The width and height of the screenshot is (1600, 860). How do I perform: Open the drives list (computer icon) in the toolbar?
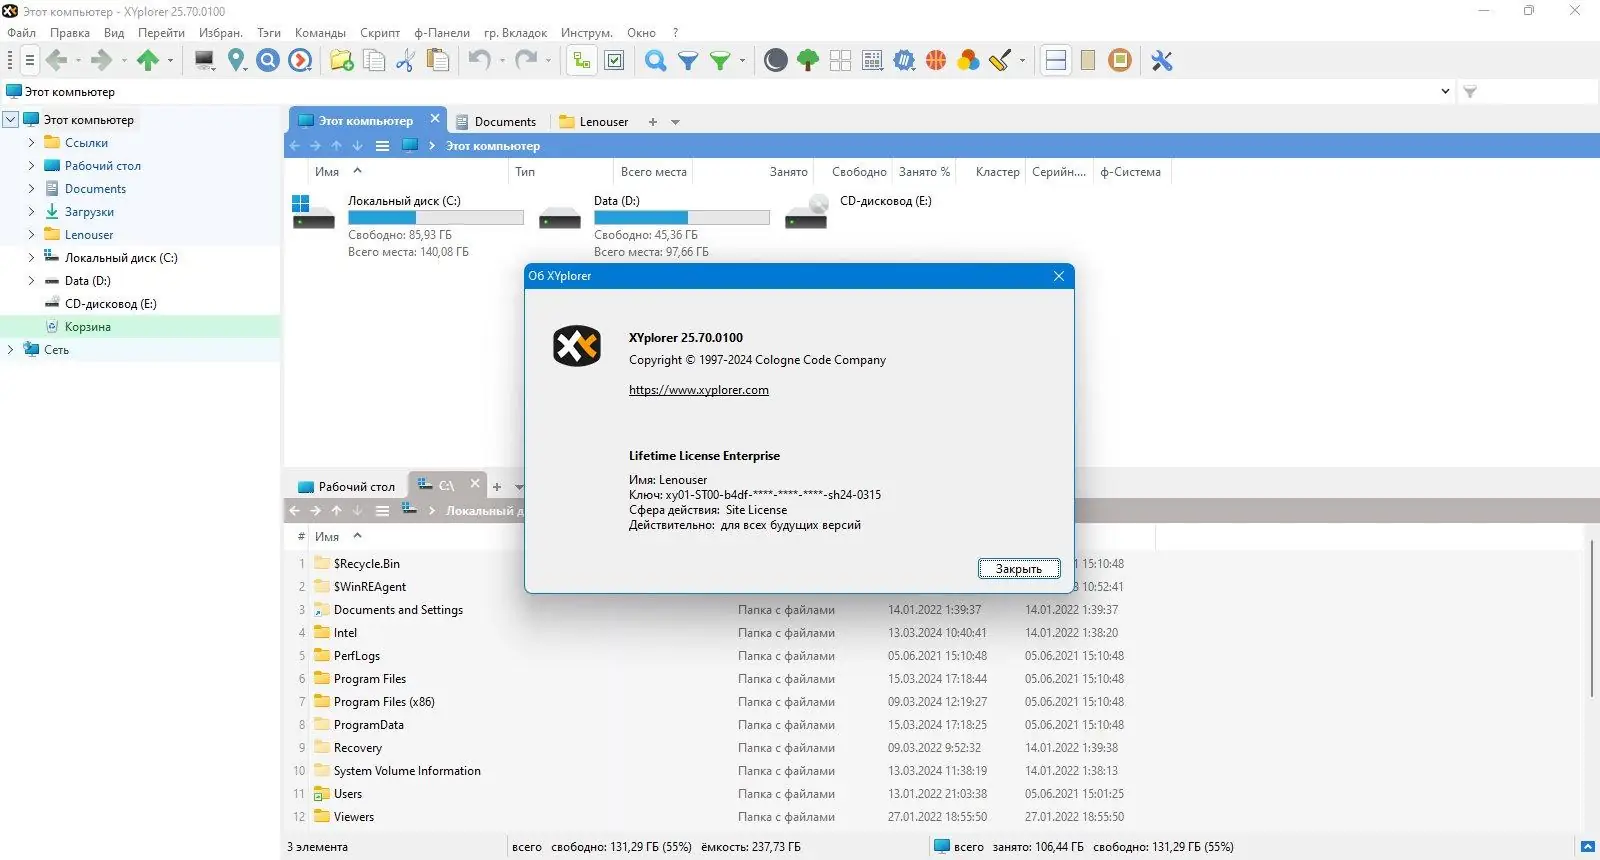[x=204, y=61]
